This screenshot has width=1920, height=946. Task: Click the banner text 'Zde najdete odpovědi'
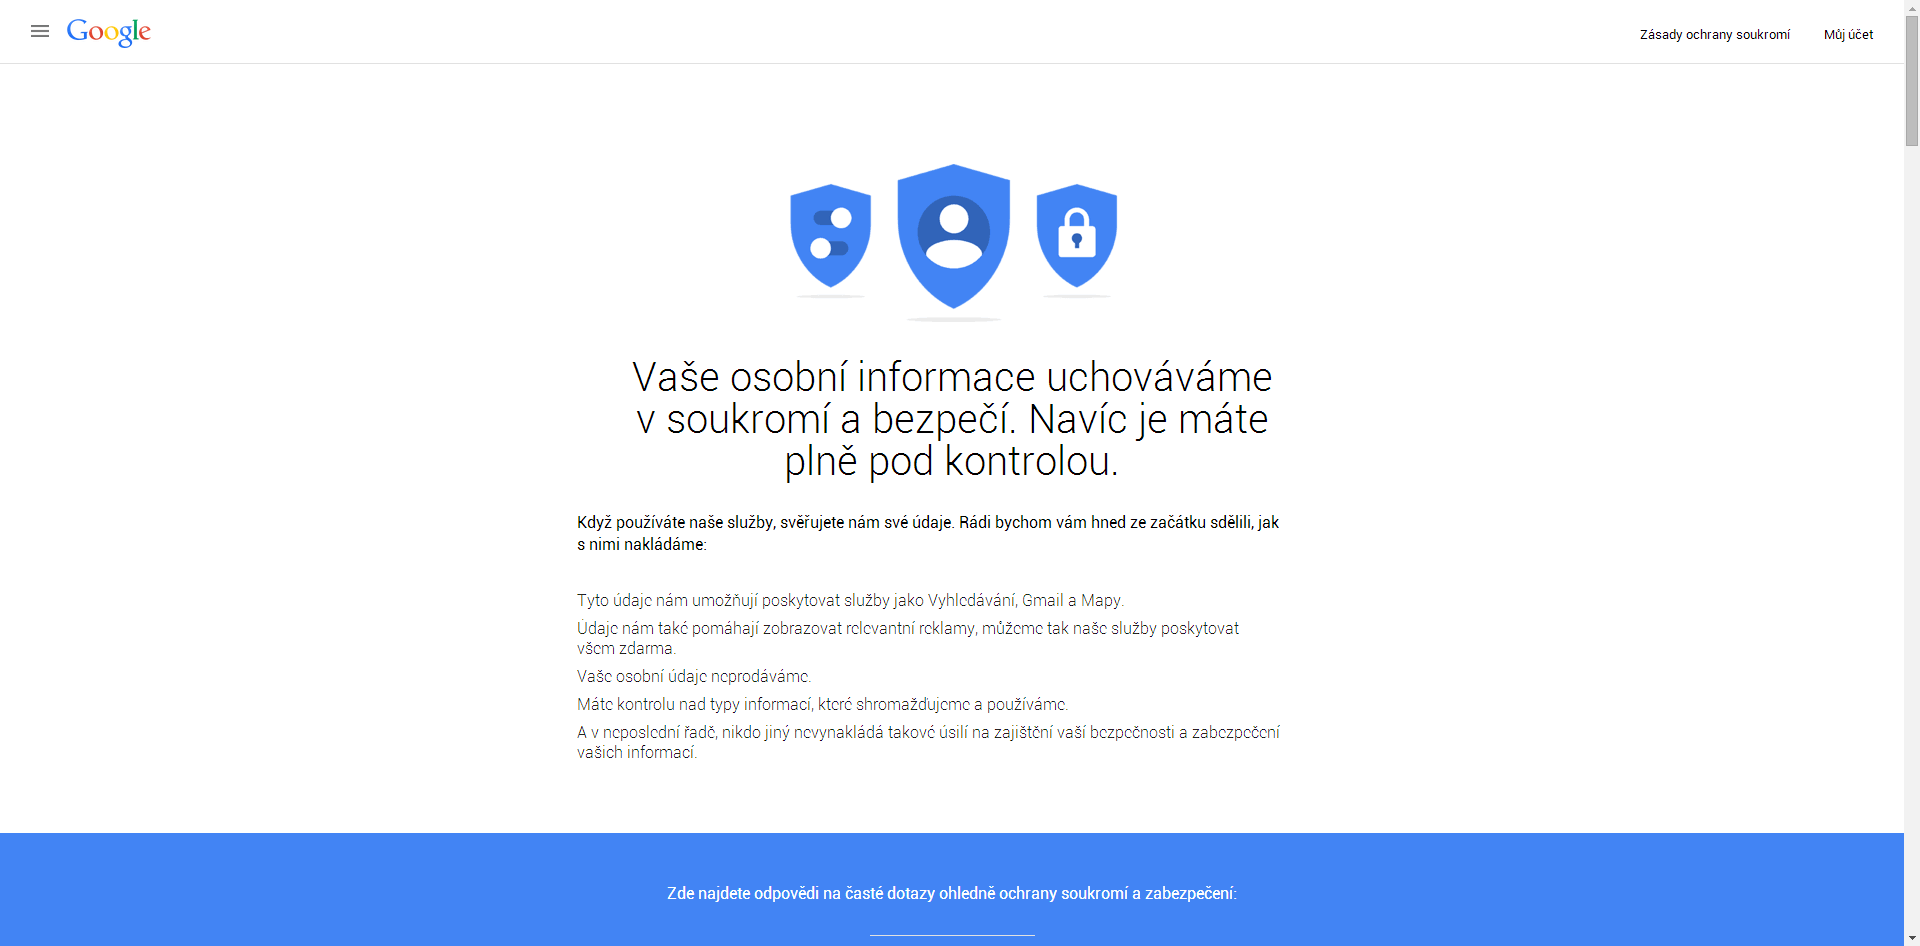coord(952,893)
